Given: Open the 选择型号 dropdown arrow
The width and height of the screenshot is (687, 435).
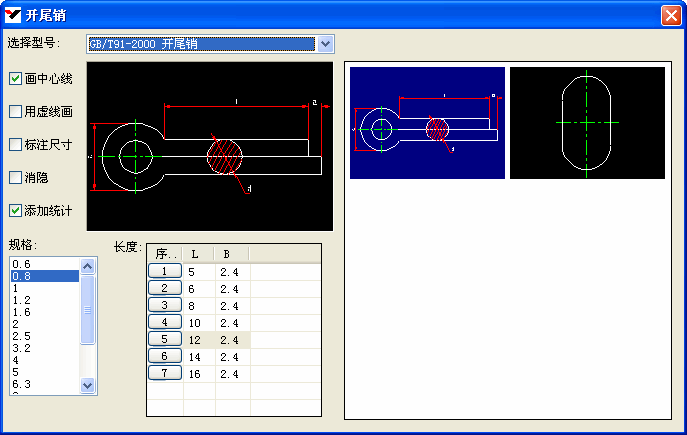Looking at the screenshot, I should tap(325, 44).
